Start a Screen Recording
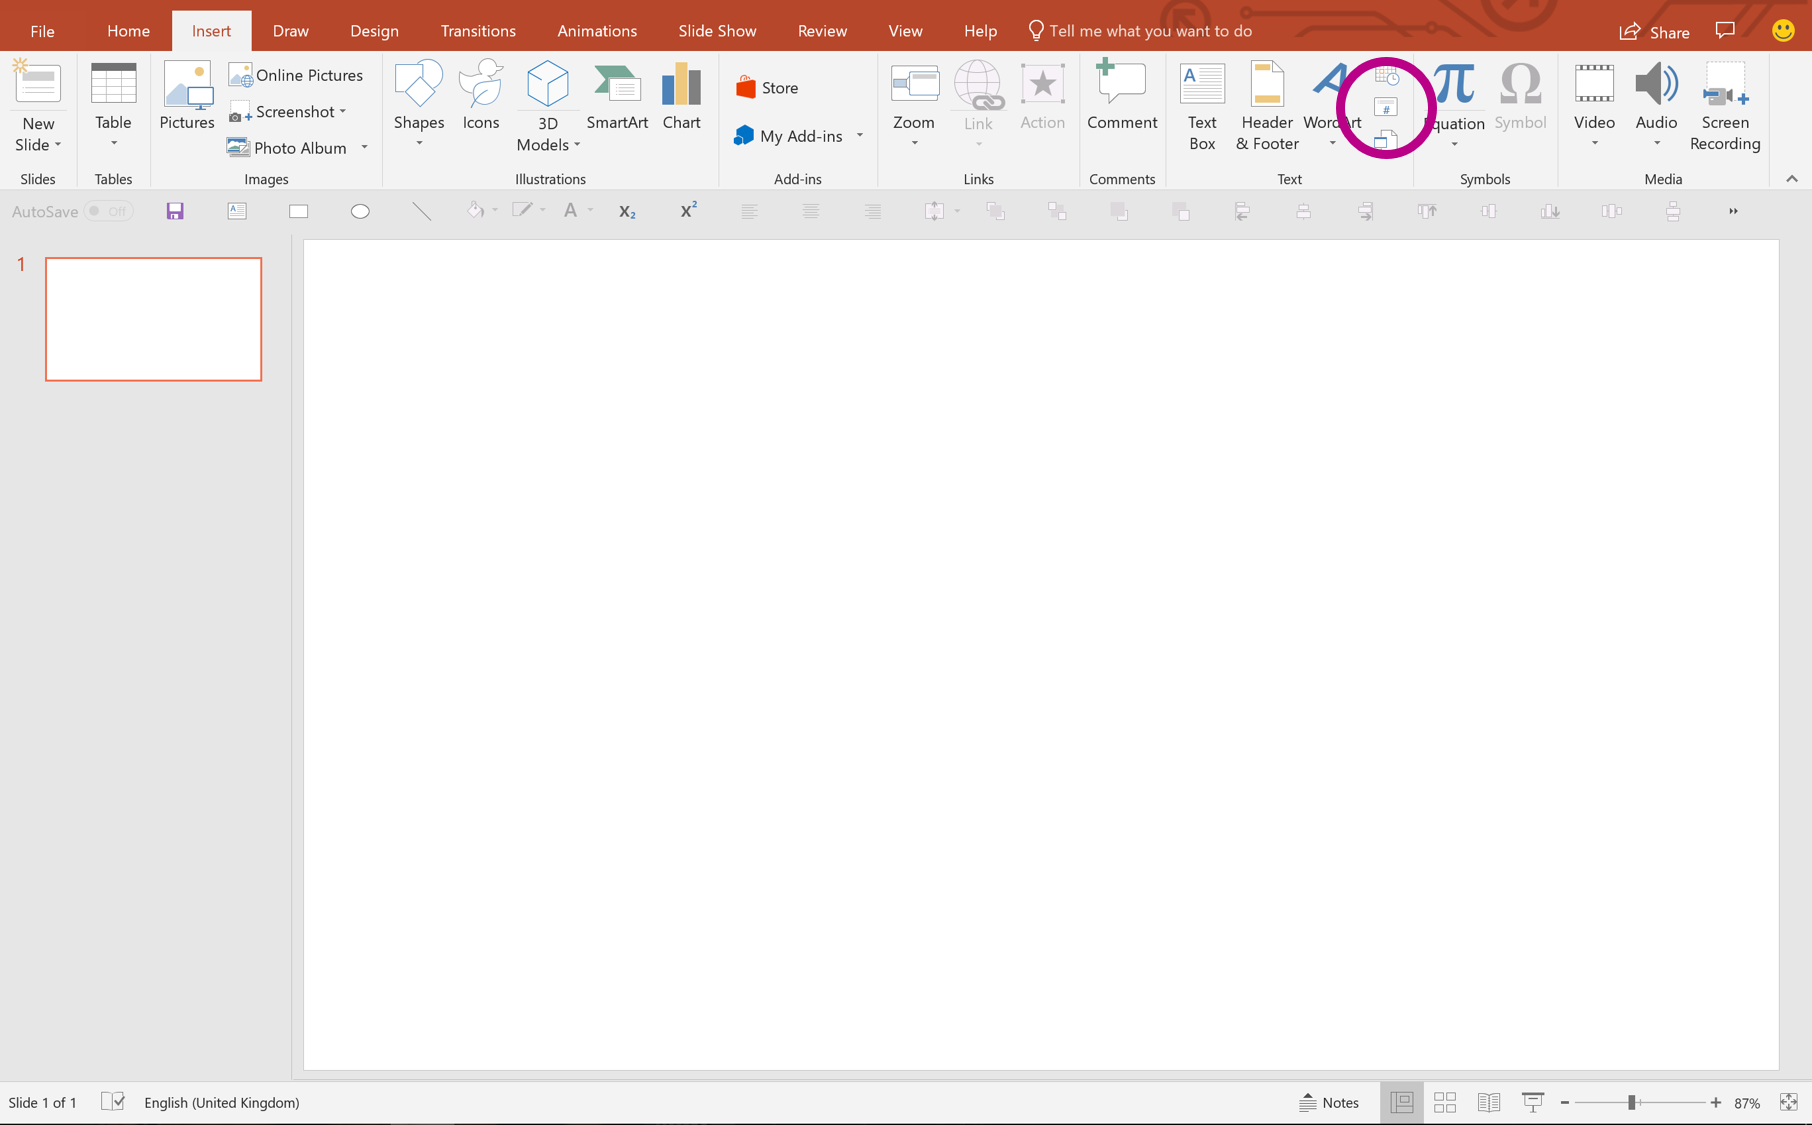The image size is (1812, 1125). [1724, 105]
